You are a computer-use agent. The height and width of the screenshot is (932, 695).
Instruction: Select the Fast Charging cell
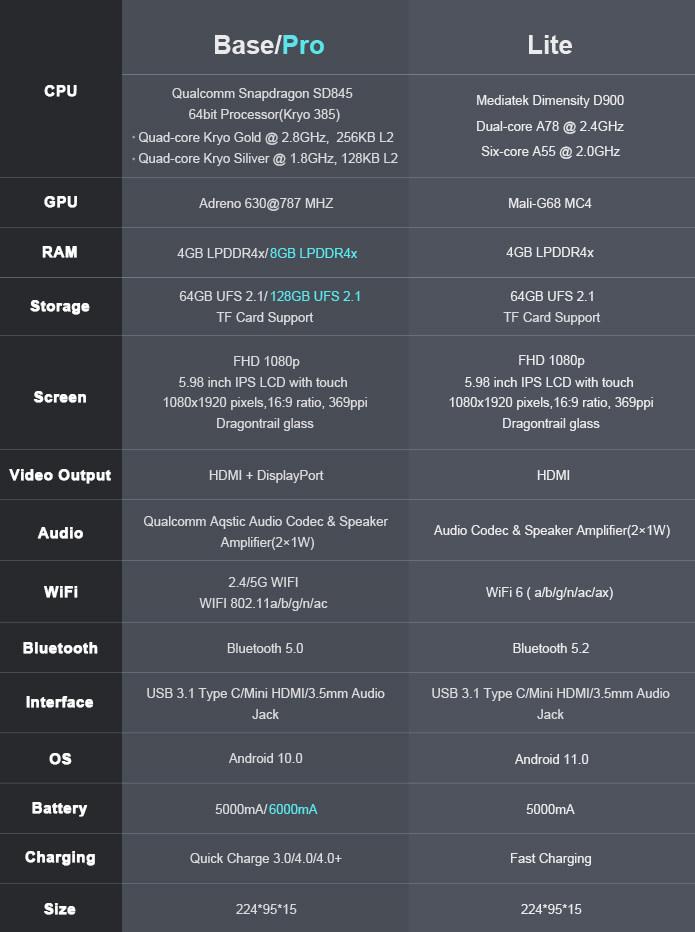click(550, 858)
